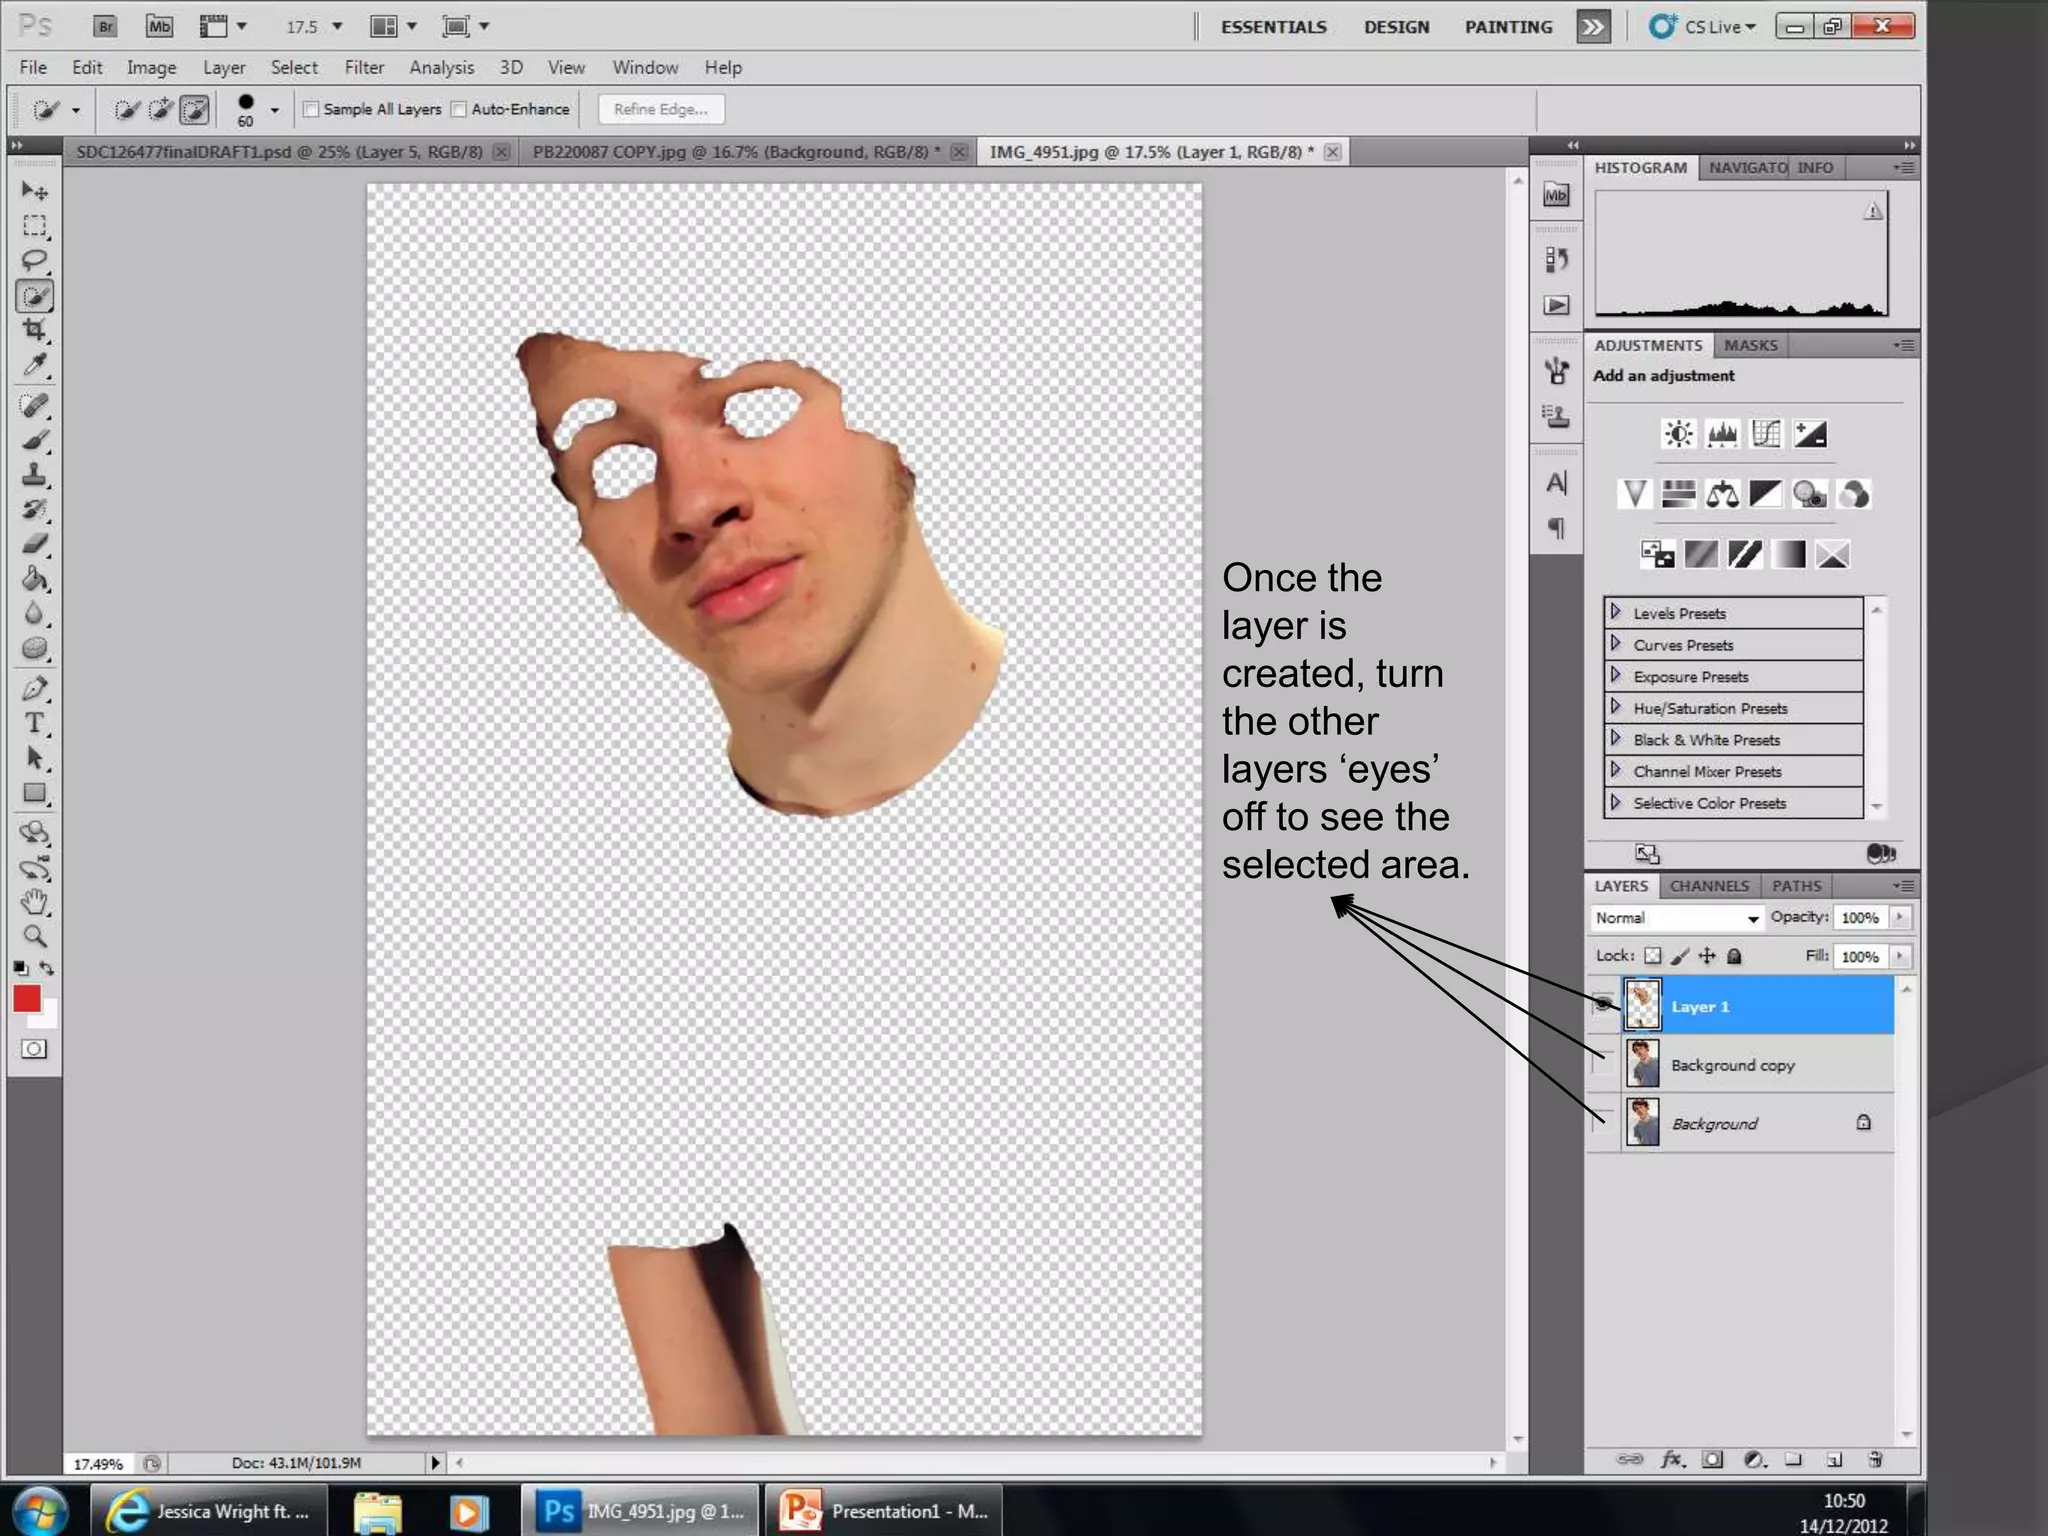Enable the Auto-Enhance checkbox
Screen dimensions: 2048x1536
click(459, 109)
